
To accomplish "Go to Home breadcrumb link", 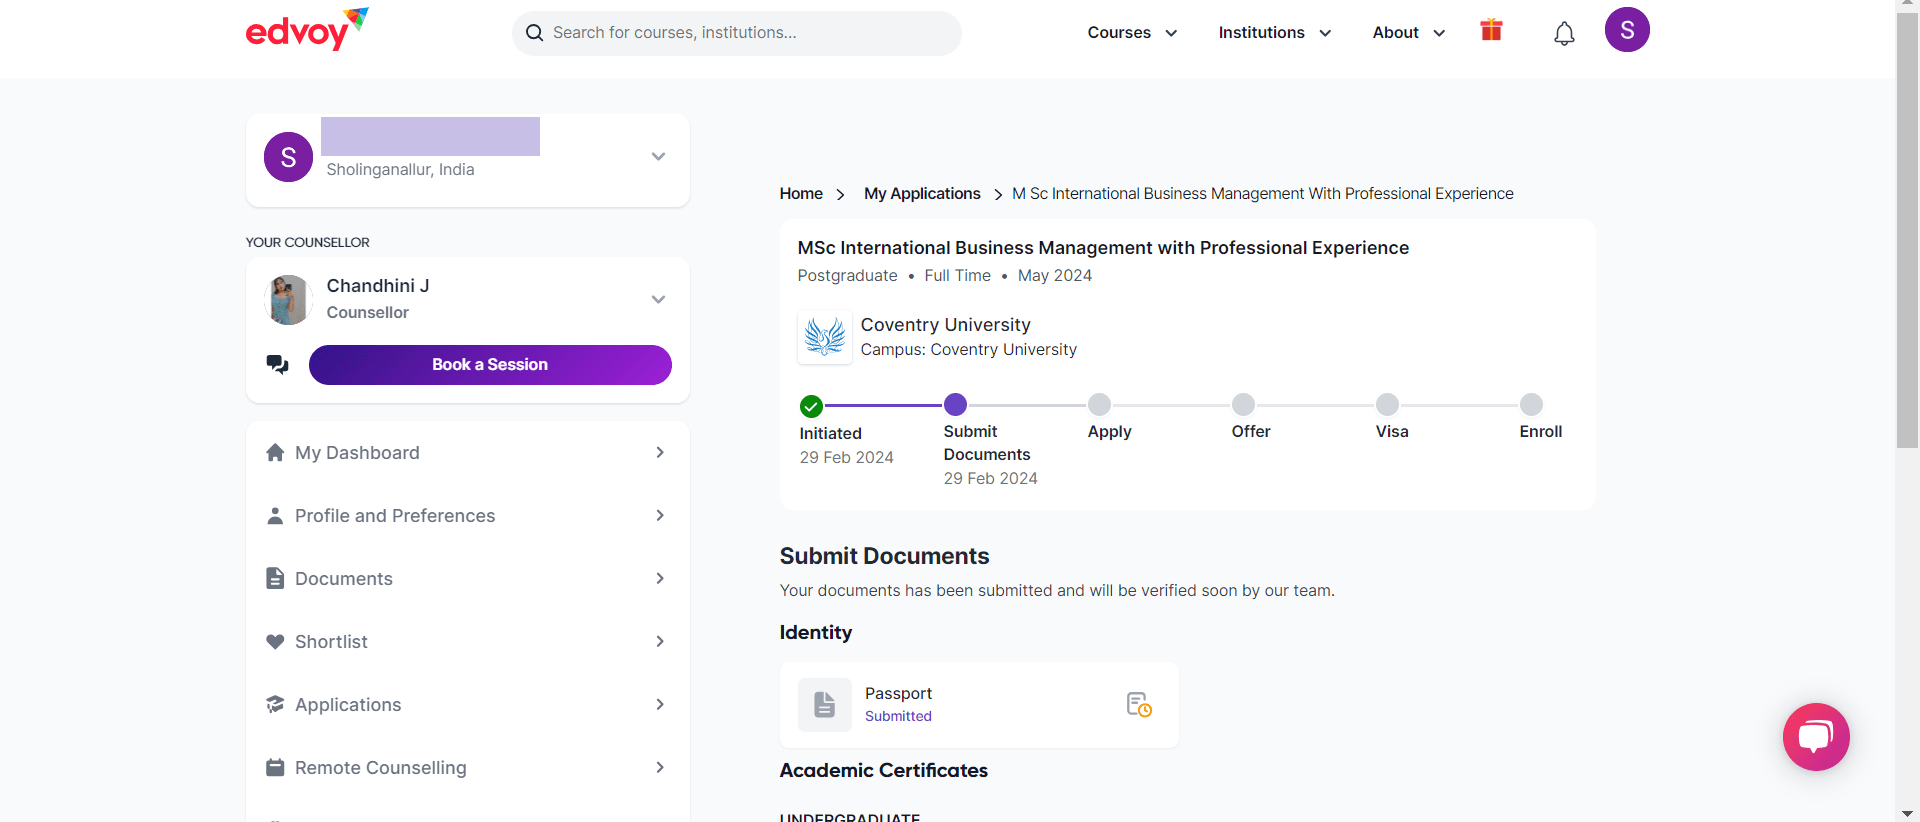I will pyautogui.click(x=801, y=194).
